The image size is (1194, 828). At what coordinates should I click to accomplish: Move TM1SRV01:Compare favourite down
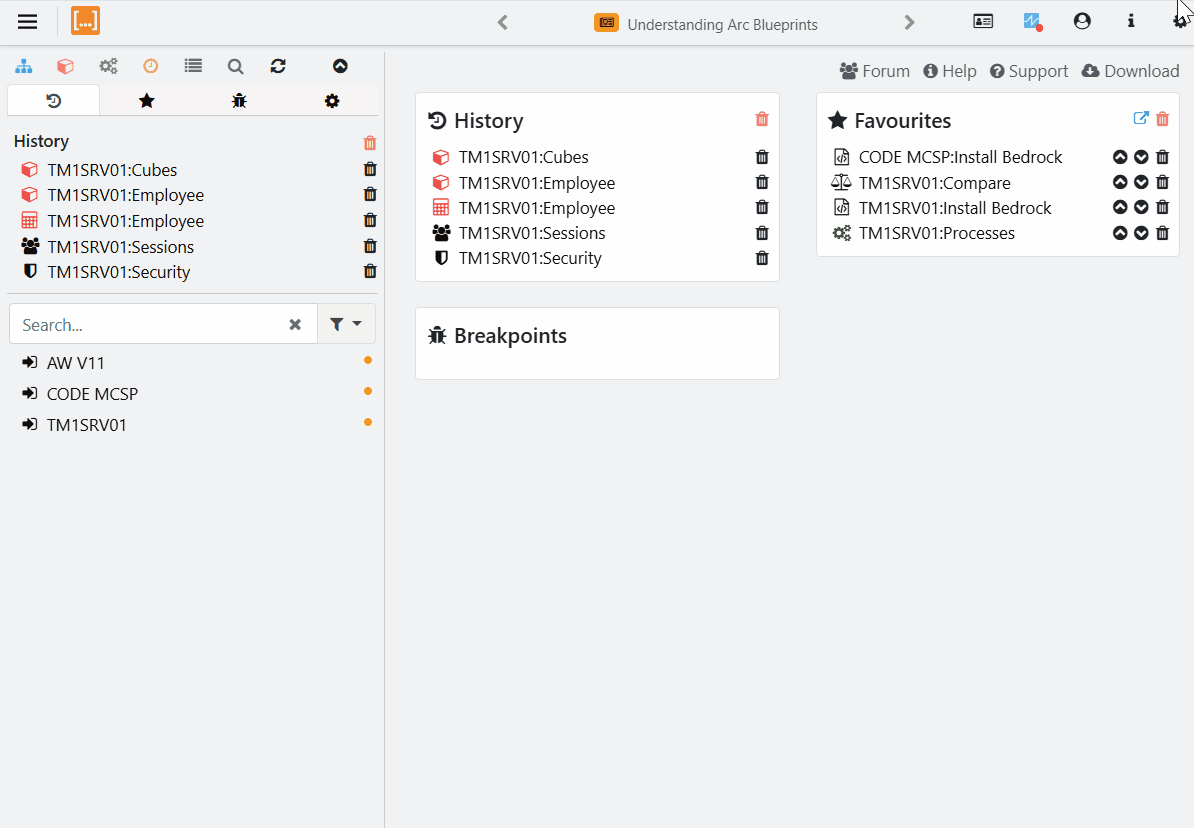click(1141, 182)
